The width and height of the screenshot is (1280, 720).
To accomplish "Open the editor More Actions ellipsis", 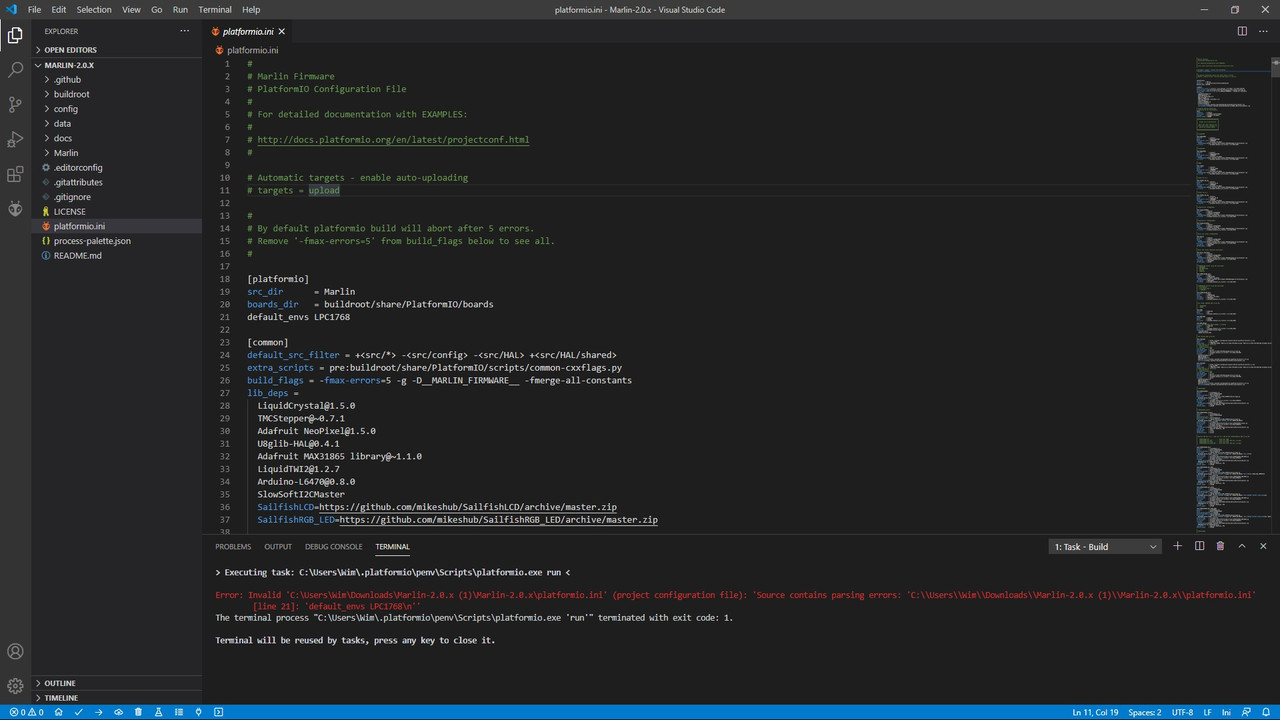I will tap(1263, 31).
